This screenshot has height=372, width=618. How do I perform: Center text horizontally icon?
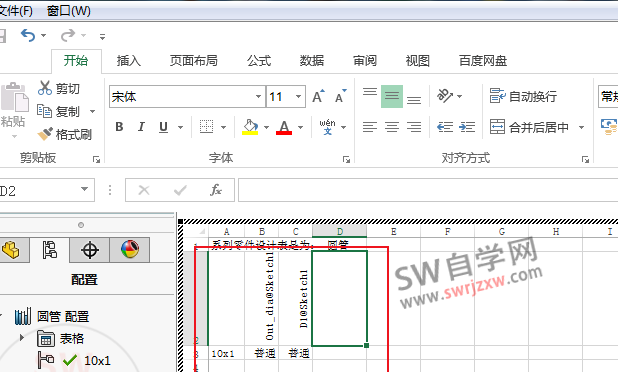[392, 127]
